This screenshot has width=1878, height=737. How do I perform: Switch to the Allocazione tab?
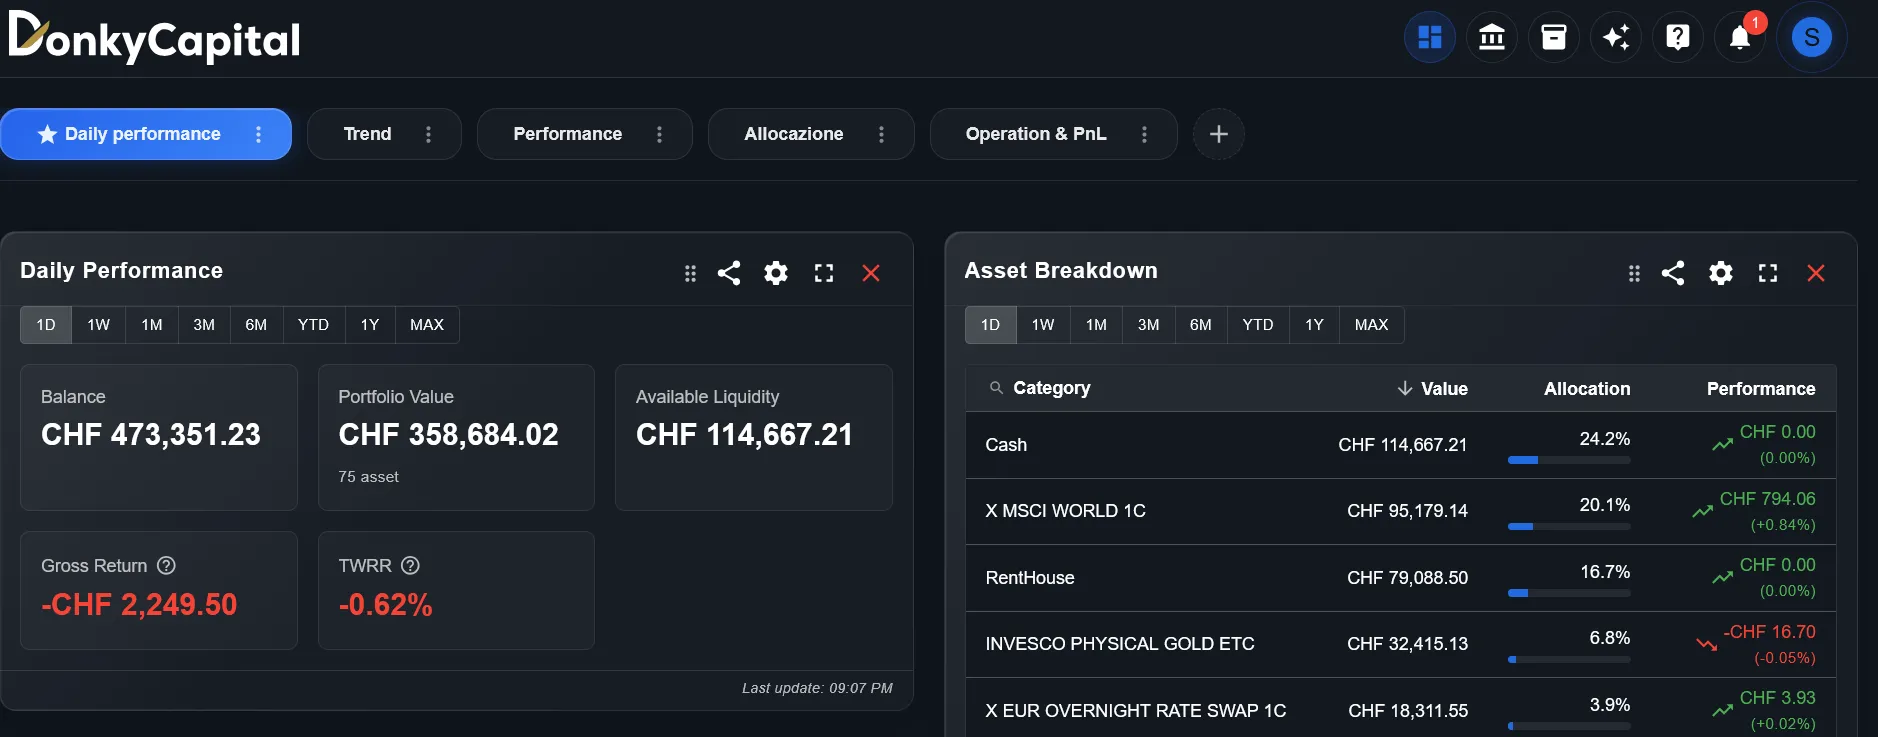point(793,134)
